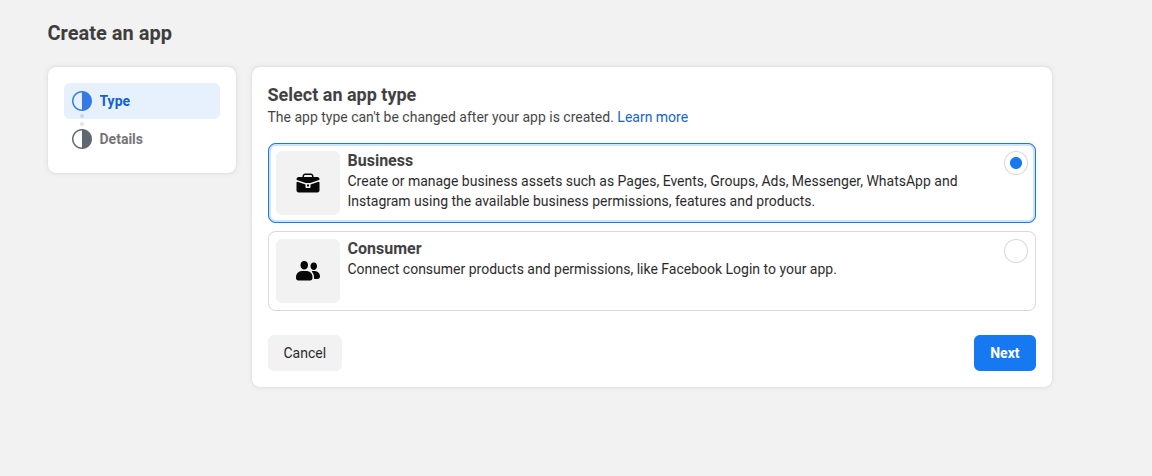Click the Business briefcase icon
The height and width of the screenshot is (476, 1152).
(308, 183)
